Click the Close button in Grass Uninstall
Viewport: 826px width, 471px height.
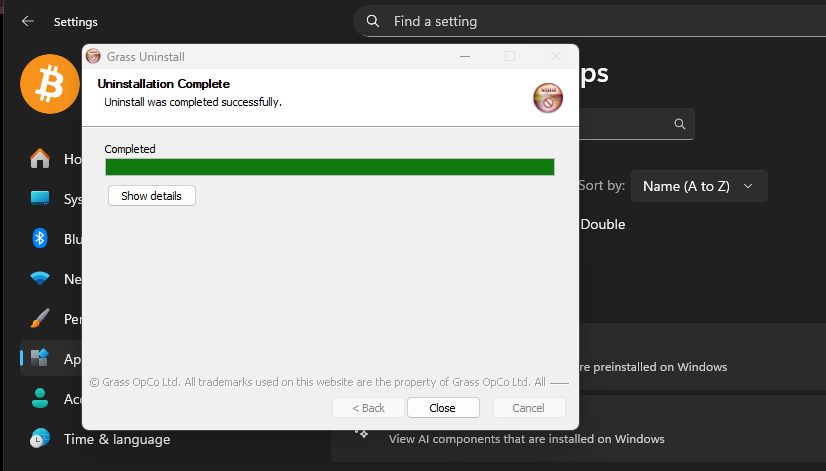(x=443, y=408)
